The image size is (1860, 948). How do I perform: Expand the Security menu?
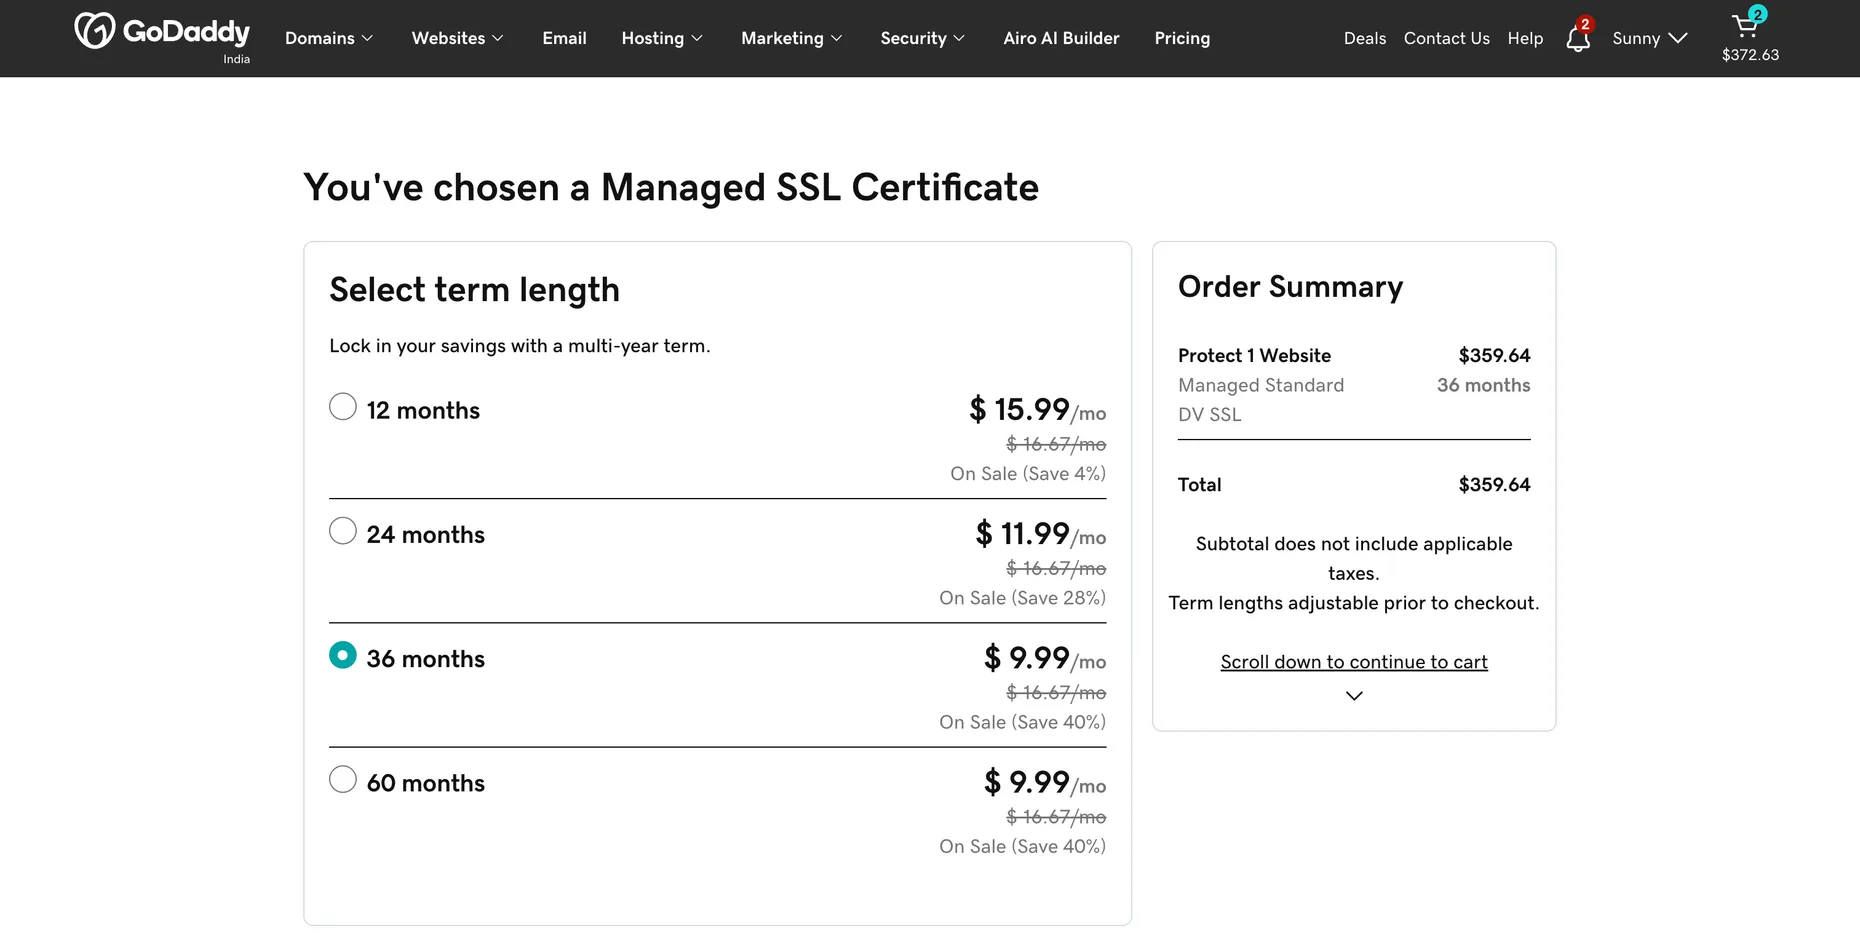(923, 38)
